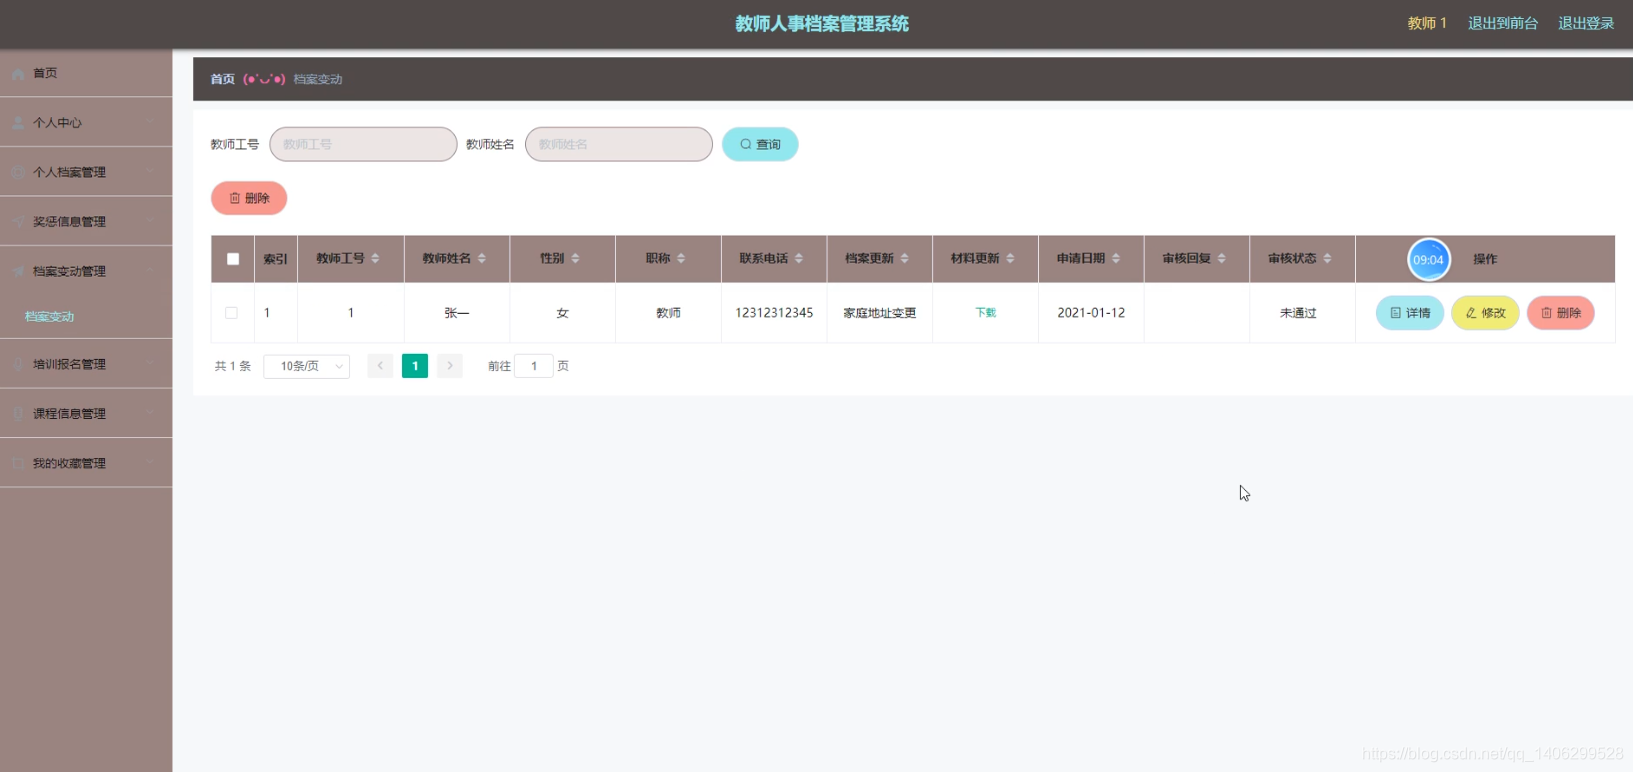Expand the 奖惩信息管理 sidebar chevron
The image size is (1633, 772).
coord(150,222)
